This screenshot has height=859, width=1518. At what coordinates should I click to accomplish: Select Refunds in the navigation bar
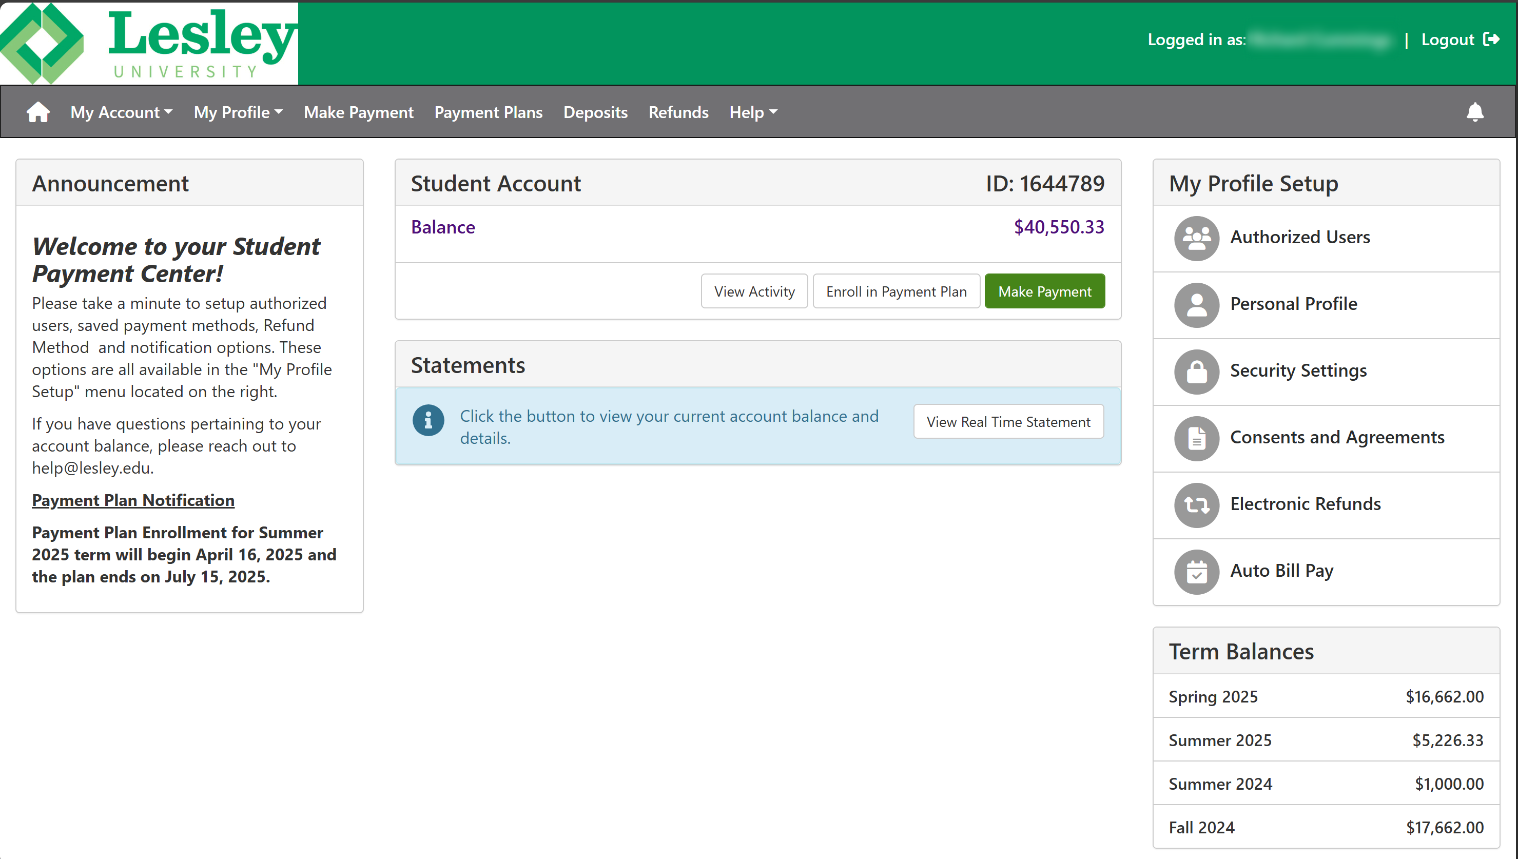pos(678,112)
